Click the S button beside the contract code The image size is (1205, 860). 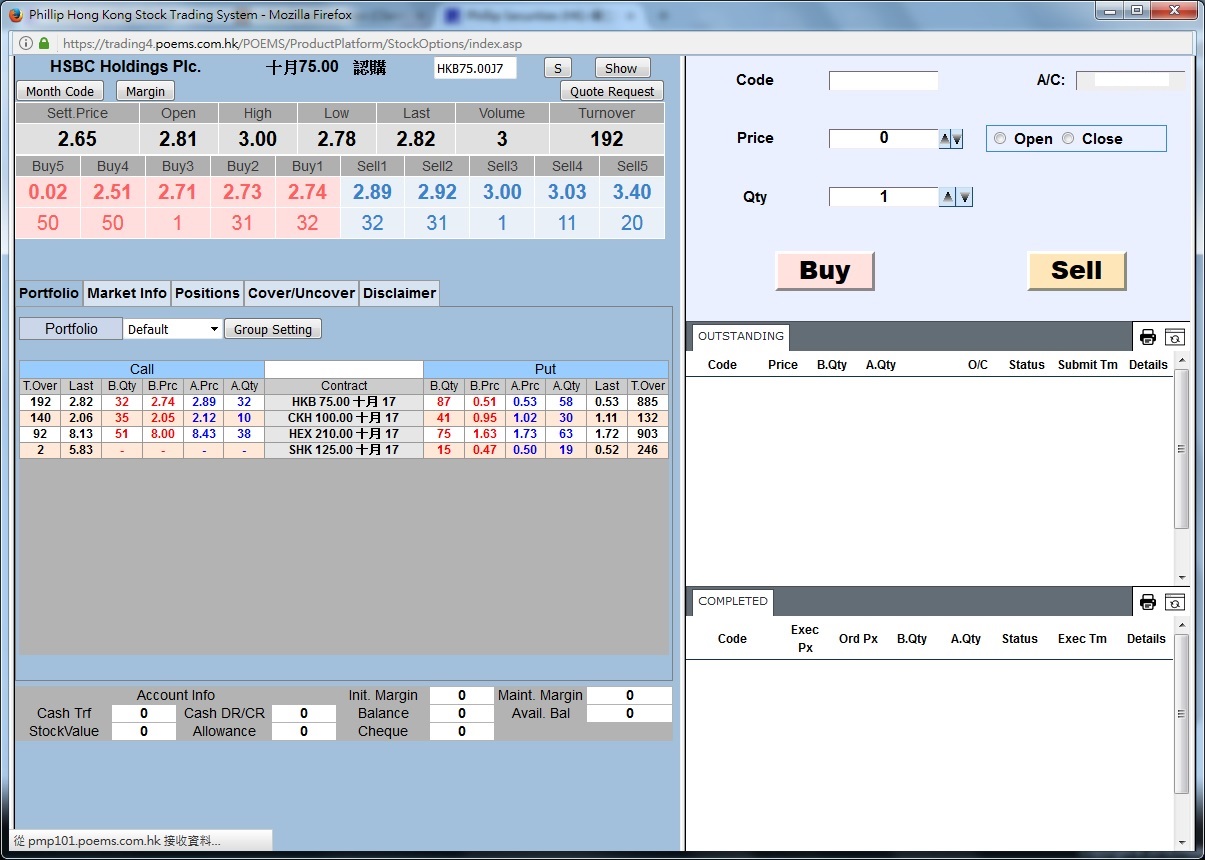[x=557, y=68]
